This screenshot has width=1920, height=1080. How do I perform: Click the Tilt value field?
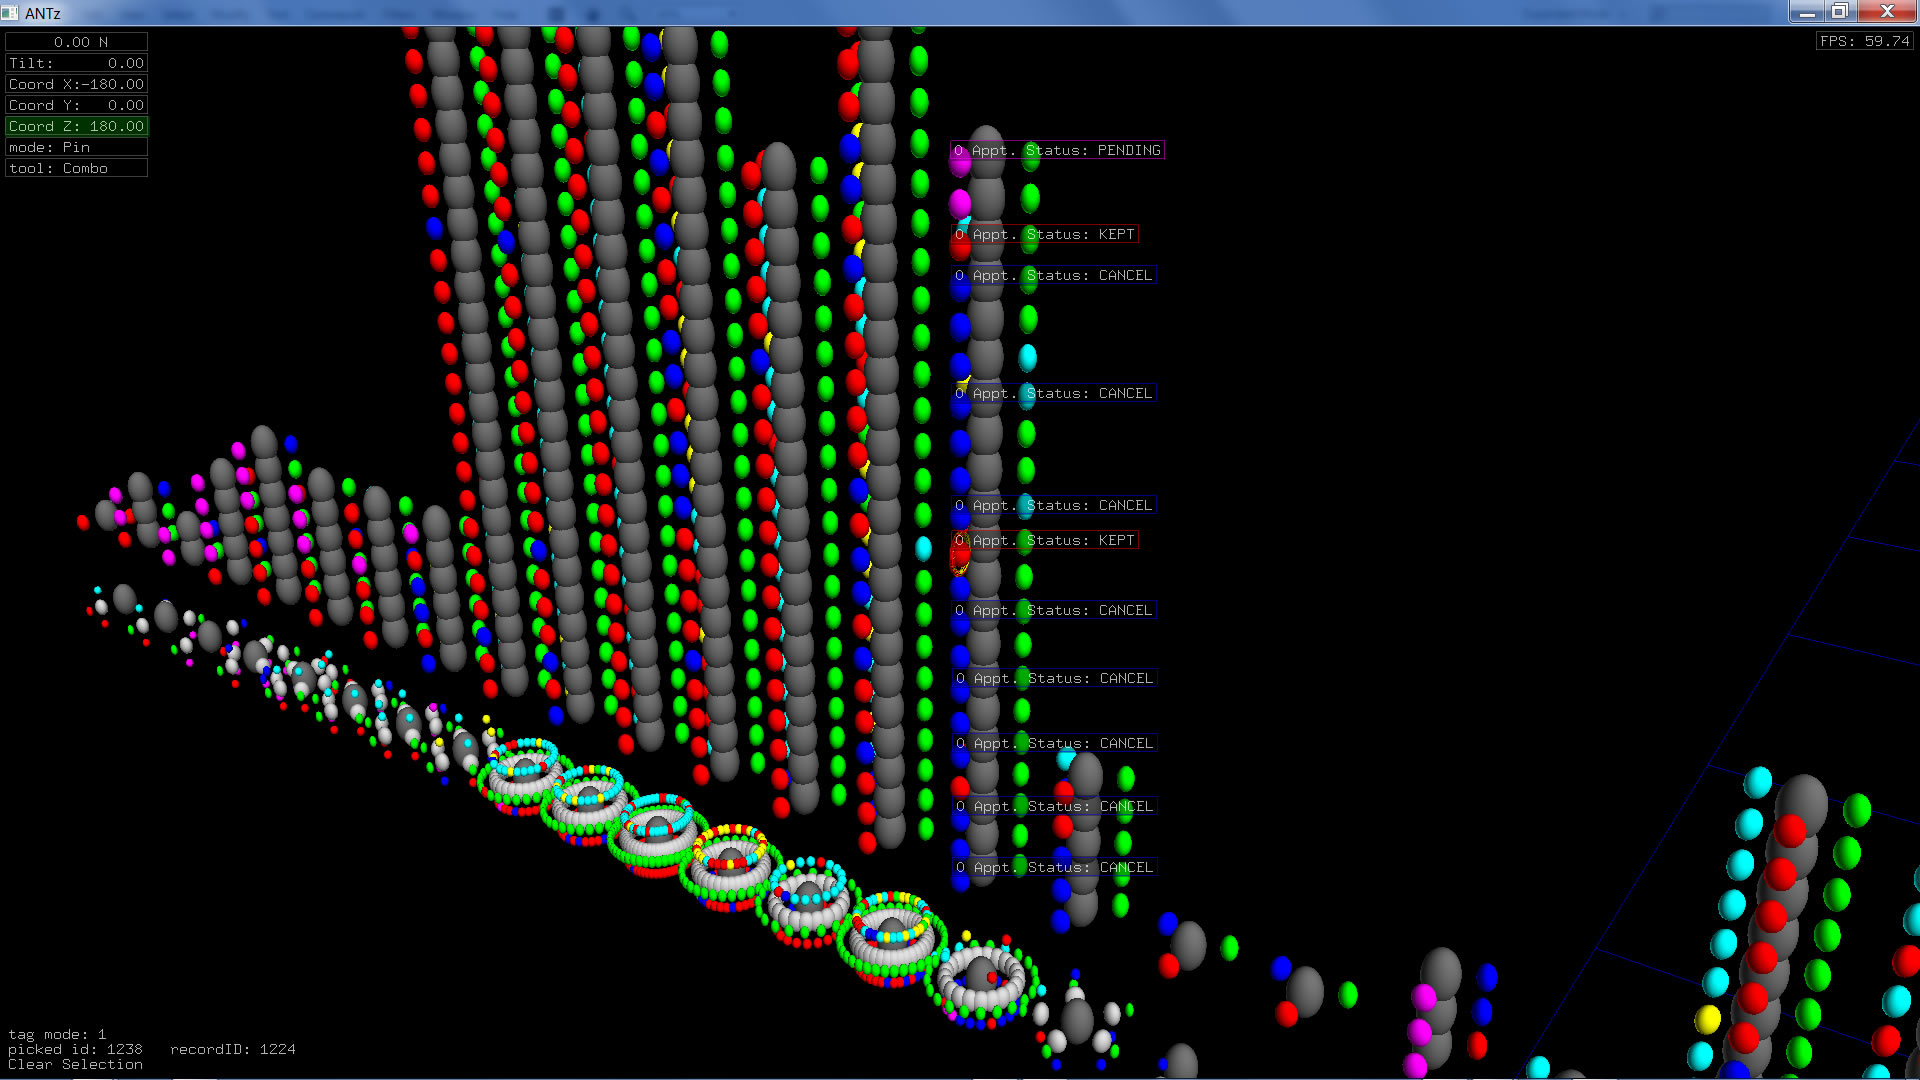pos(77,63)
